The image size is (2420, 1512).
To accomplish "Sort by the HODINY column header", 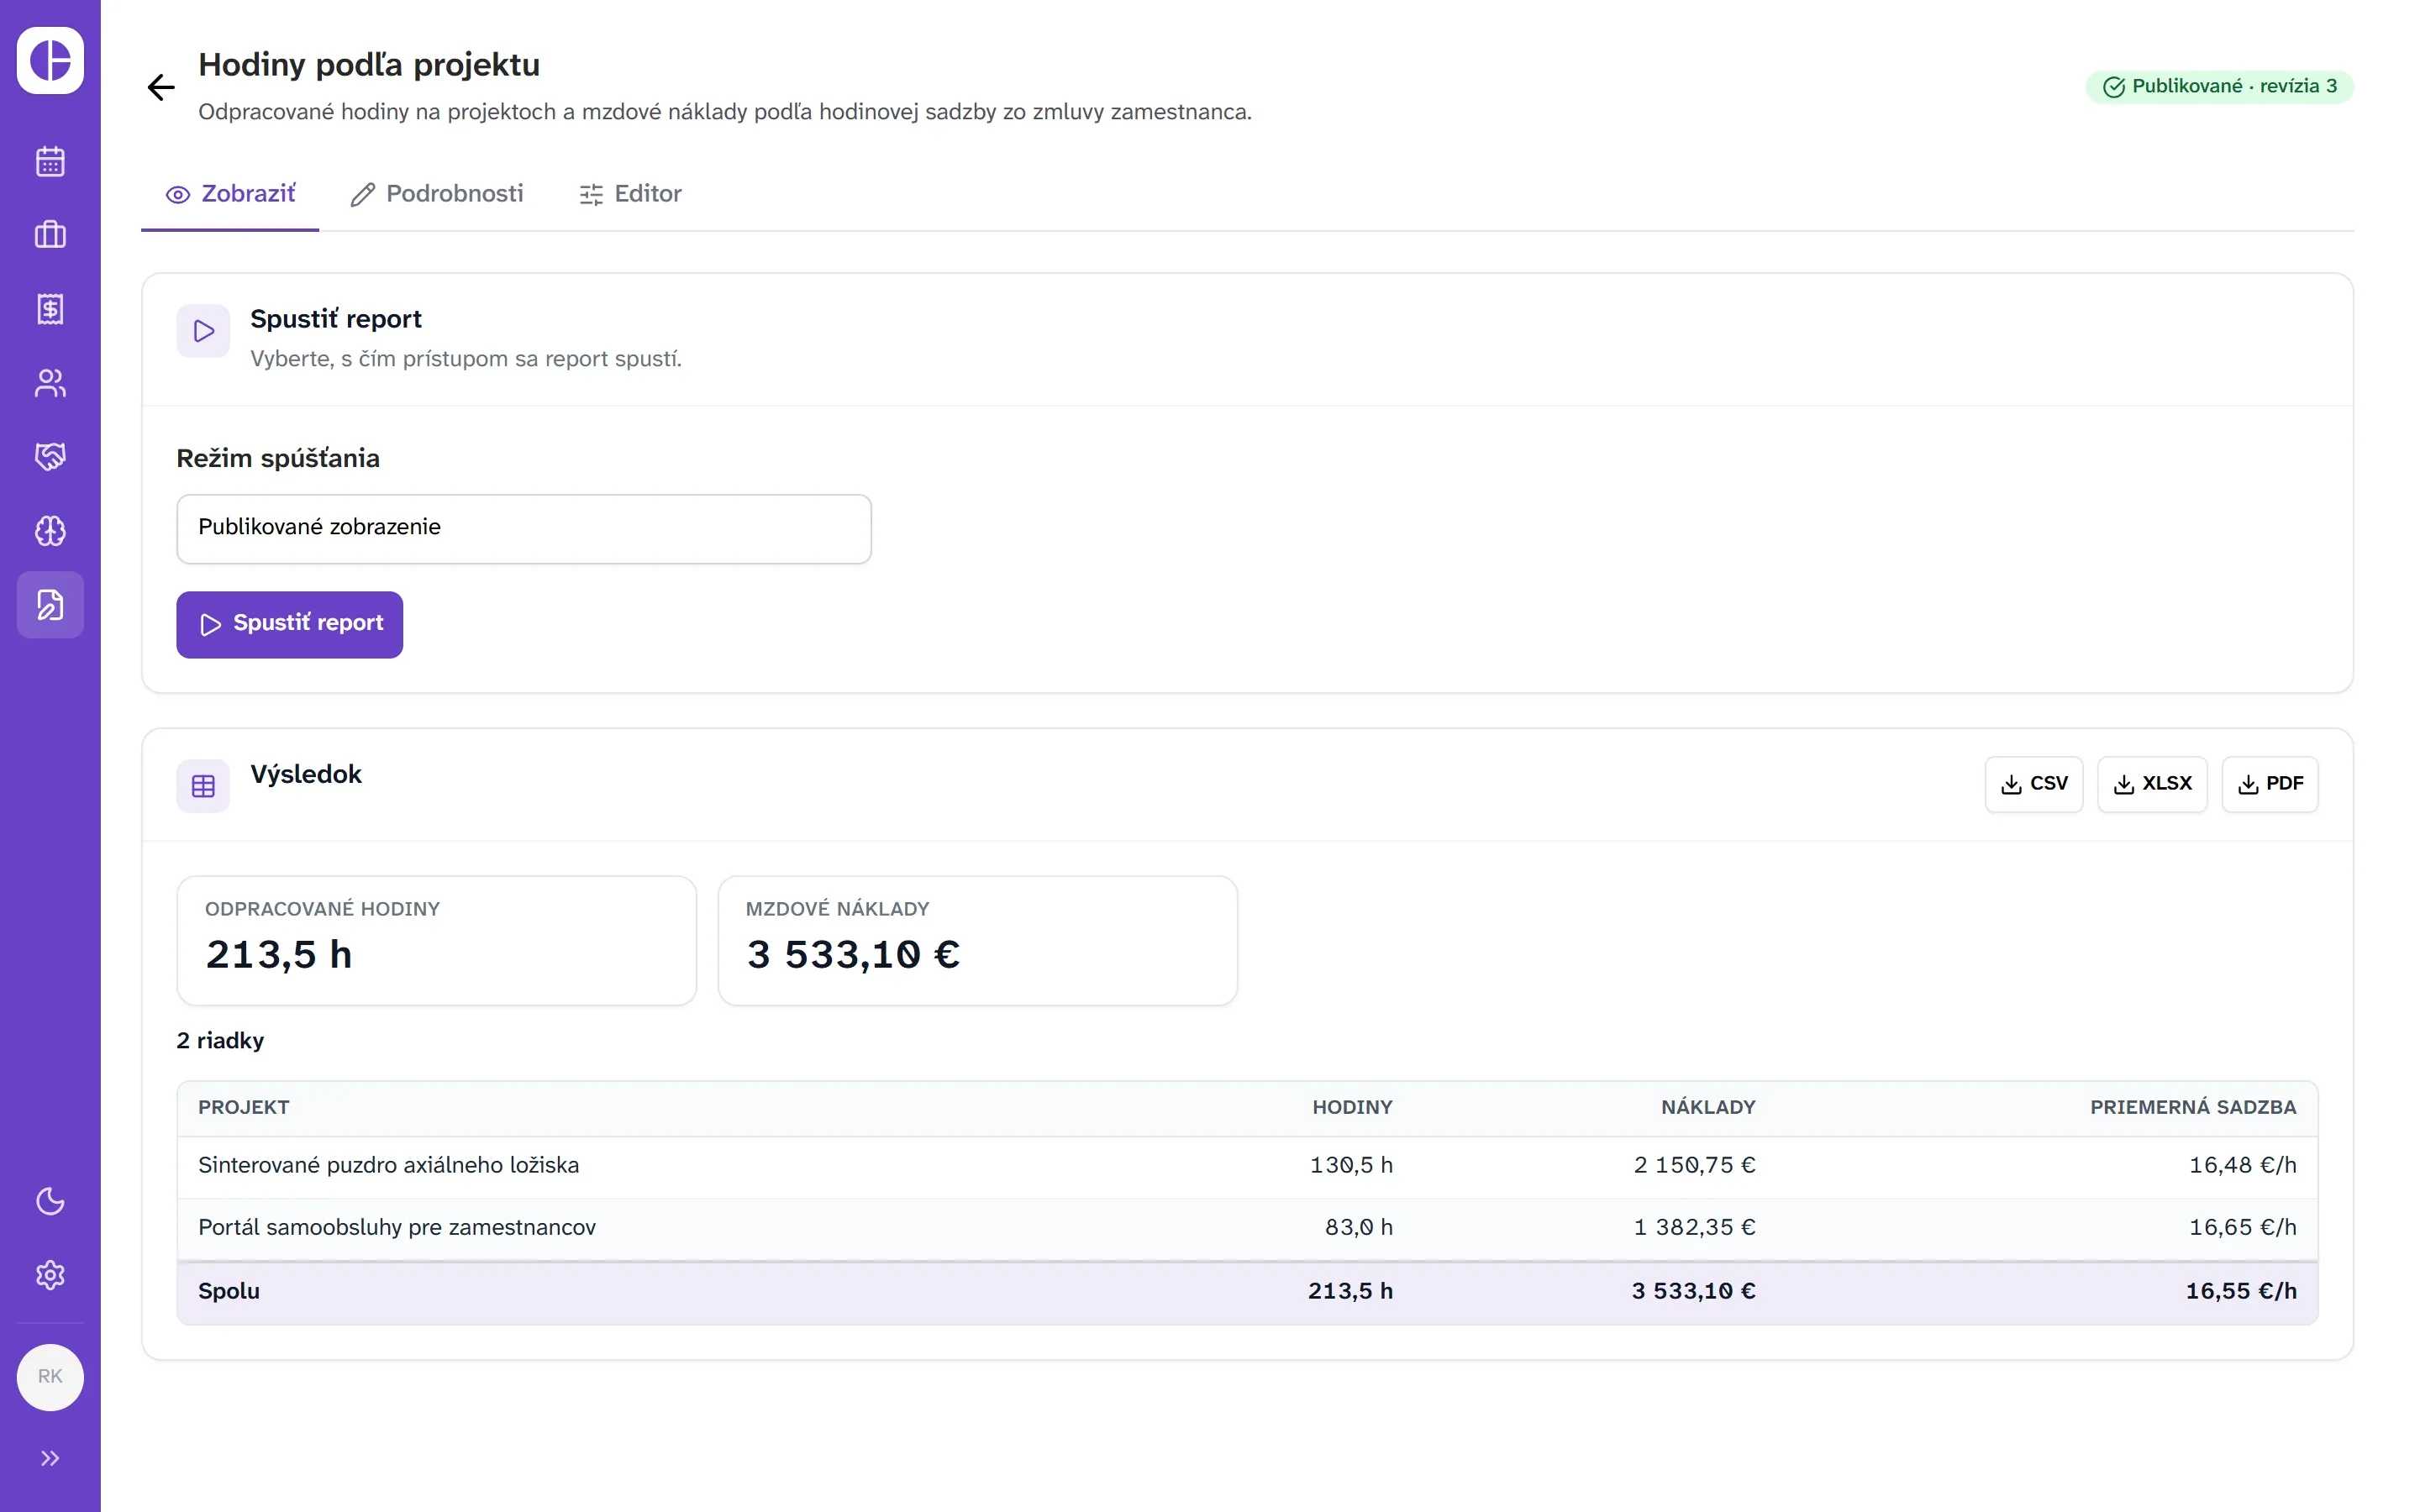I will [1352, 1107].
